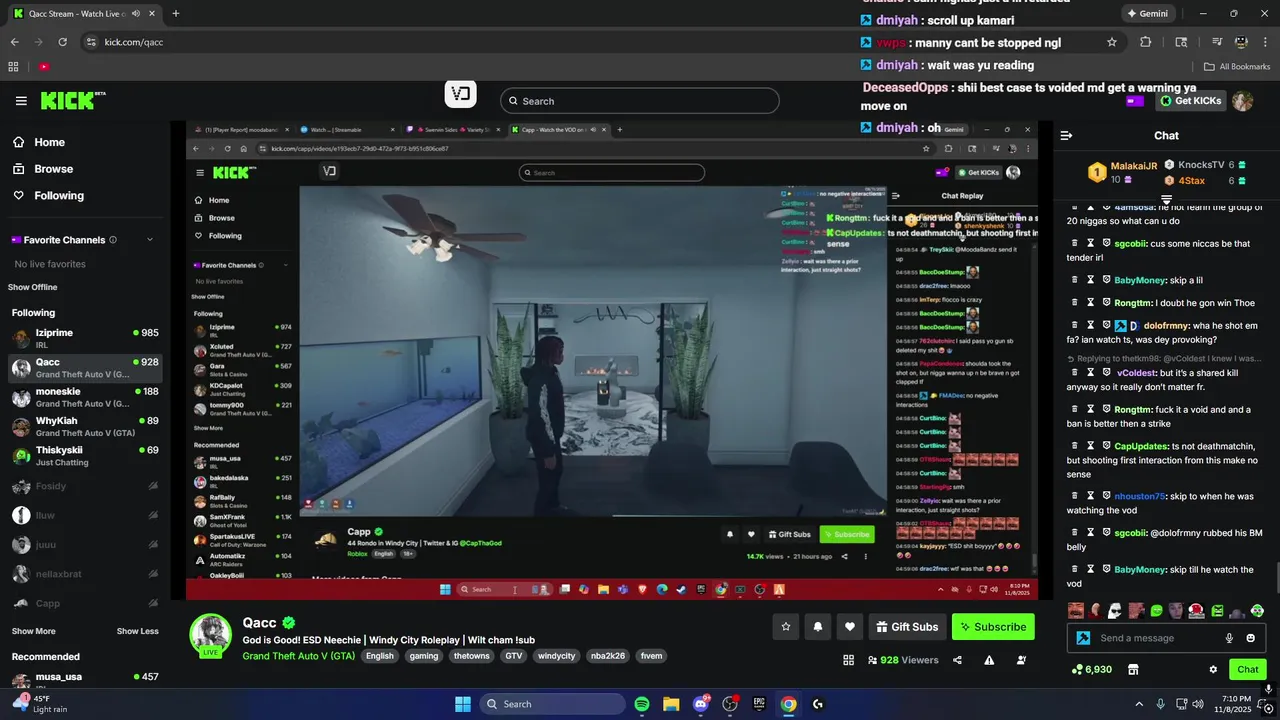Screen dimensions: 1280x720
Task: Open Windows Start menu
Action: (463, 704)
